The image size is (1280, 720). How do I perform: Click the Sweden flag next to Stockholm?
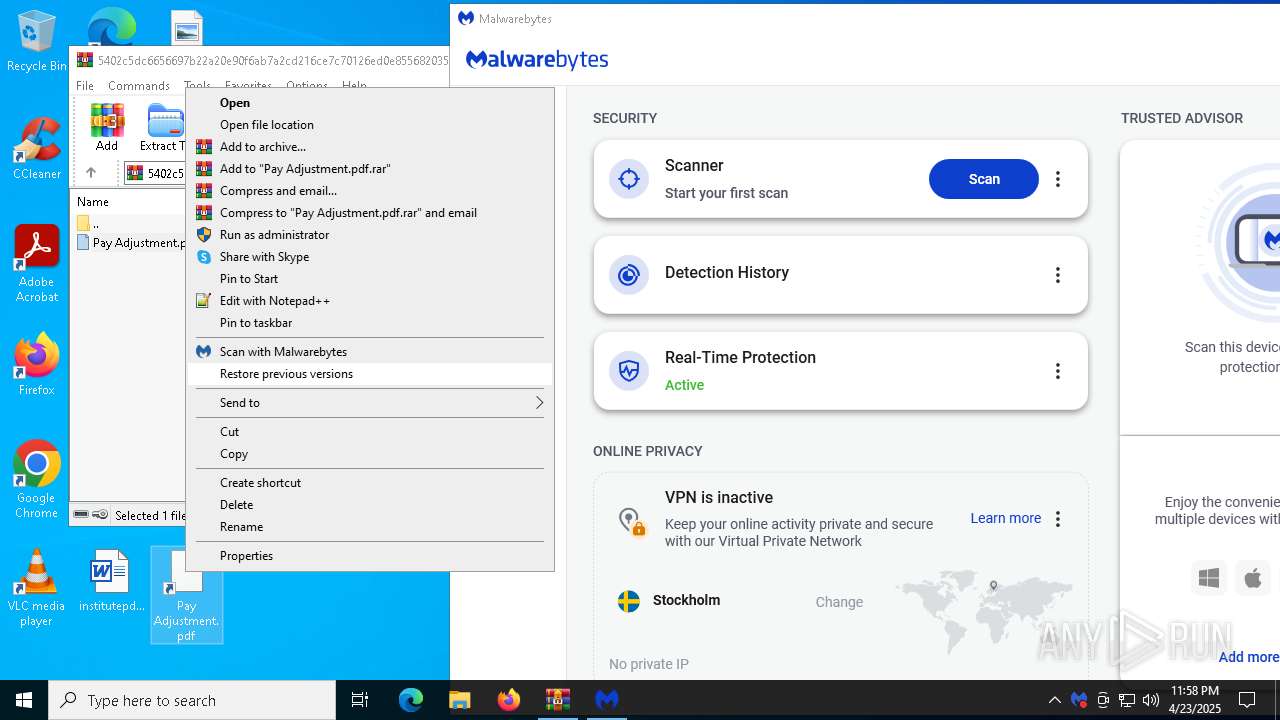[629, 601]
